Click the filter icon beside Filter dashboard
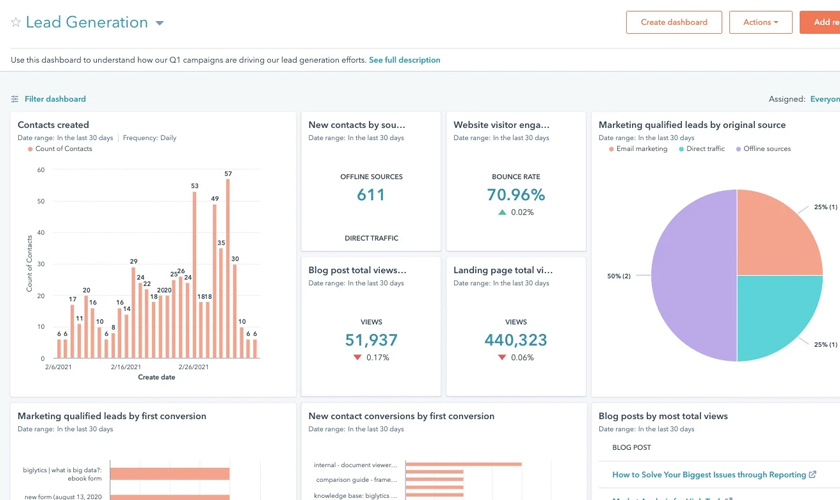The height and width of the screenshot is (500, 840). (14, 99)
